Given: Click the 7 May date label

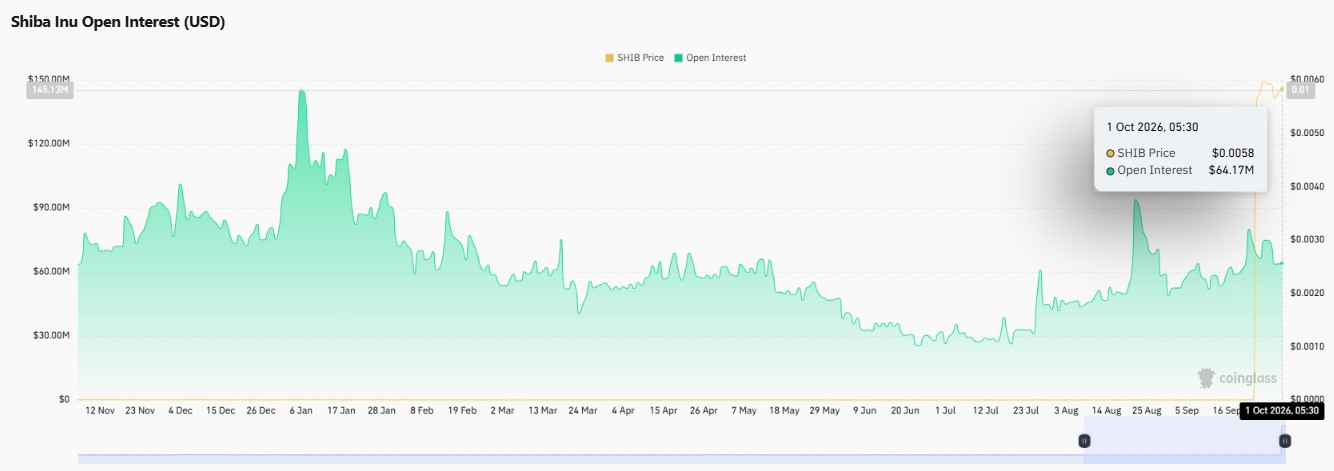Looking at the screenshot, I should point(743,410).
